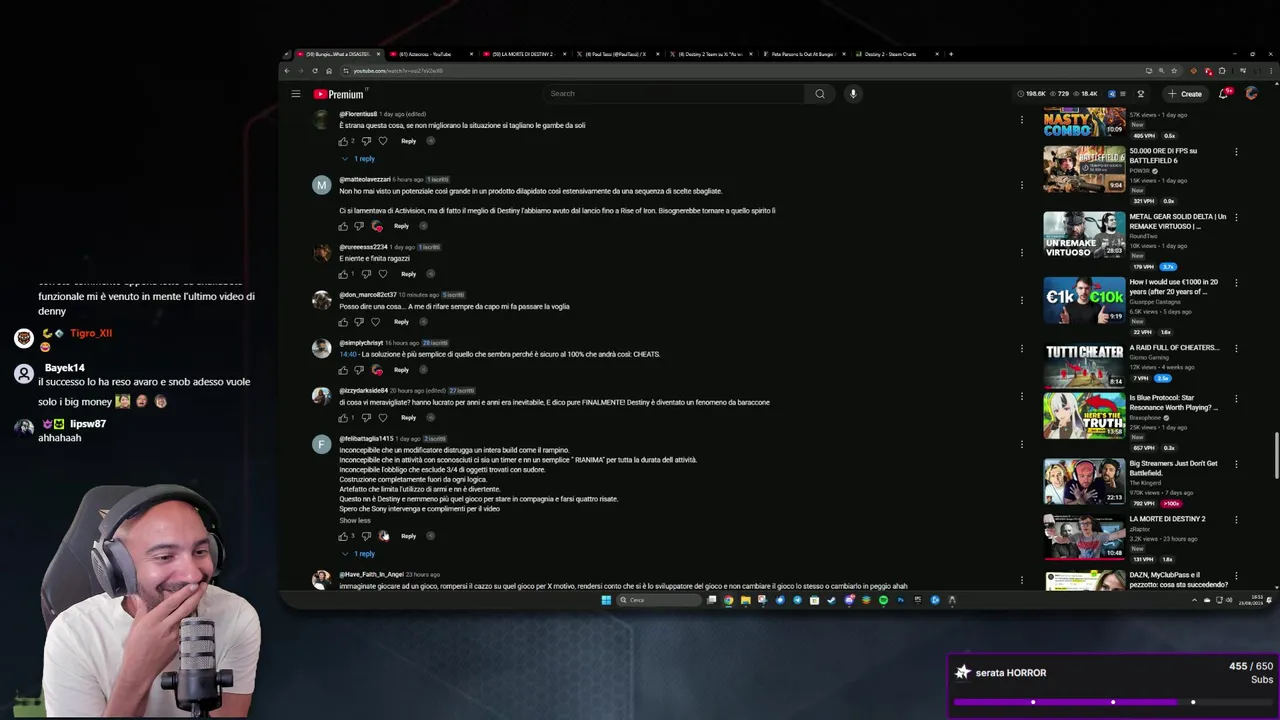The width and height of the screenshot is (1280, 720).
Task: Open a new browser tab
Action: click(951, 54)
